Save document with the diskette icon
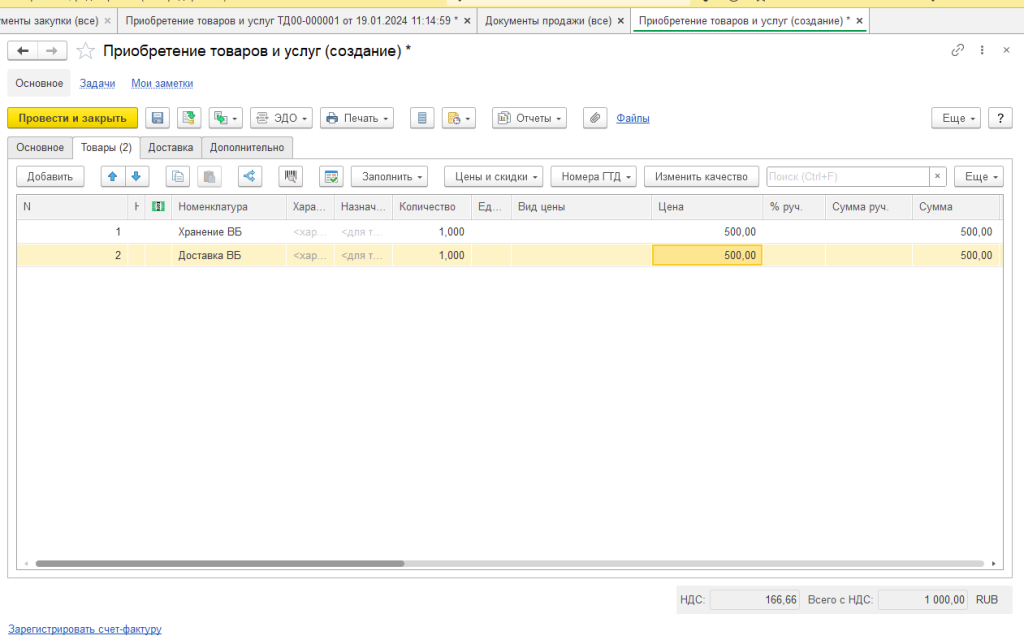Viewport: 1024px width, 640px height. tap(157, 118)
